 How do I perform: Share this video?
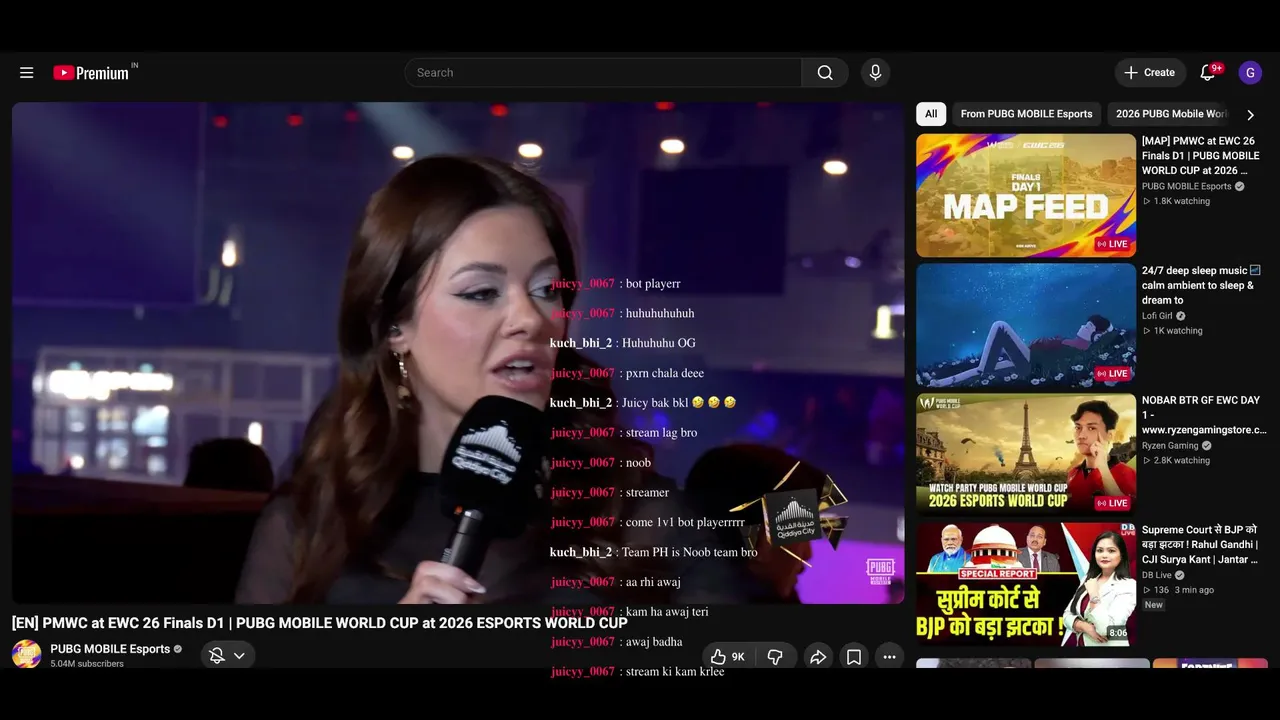point(818,657)
